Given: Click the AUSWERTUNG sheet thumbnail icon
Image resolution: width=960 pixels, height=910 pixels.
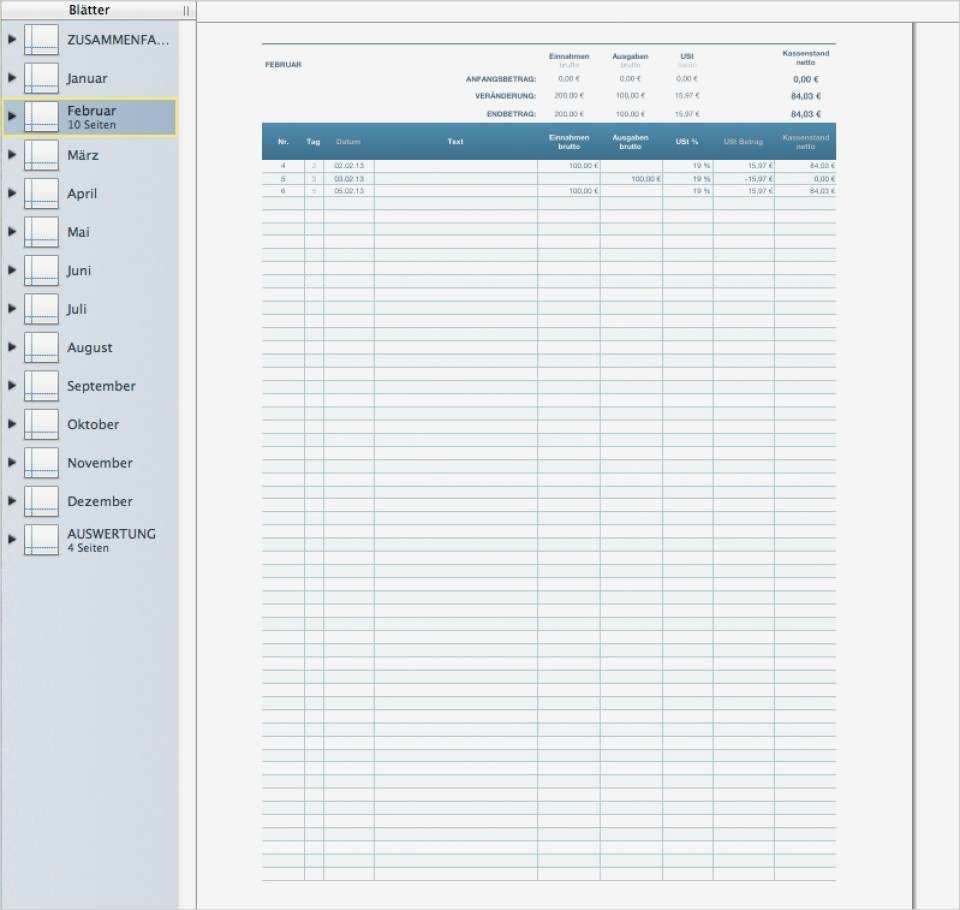Looking at the screenshot, I should [x=42, y=538].
